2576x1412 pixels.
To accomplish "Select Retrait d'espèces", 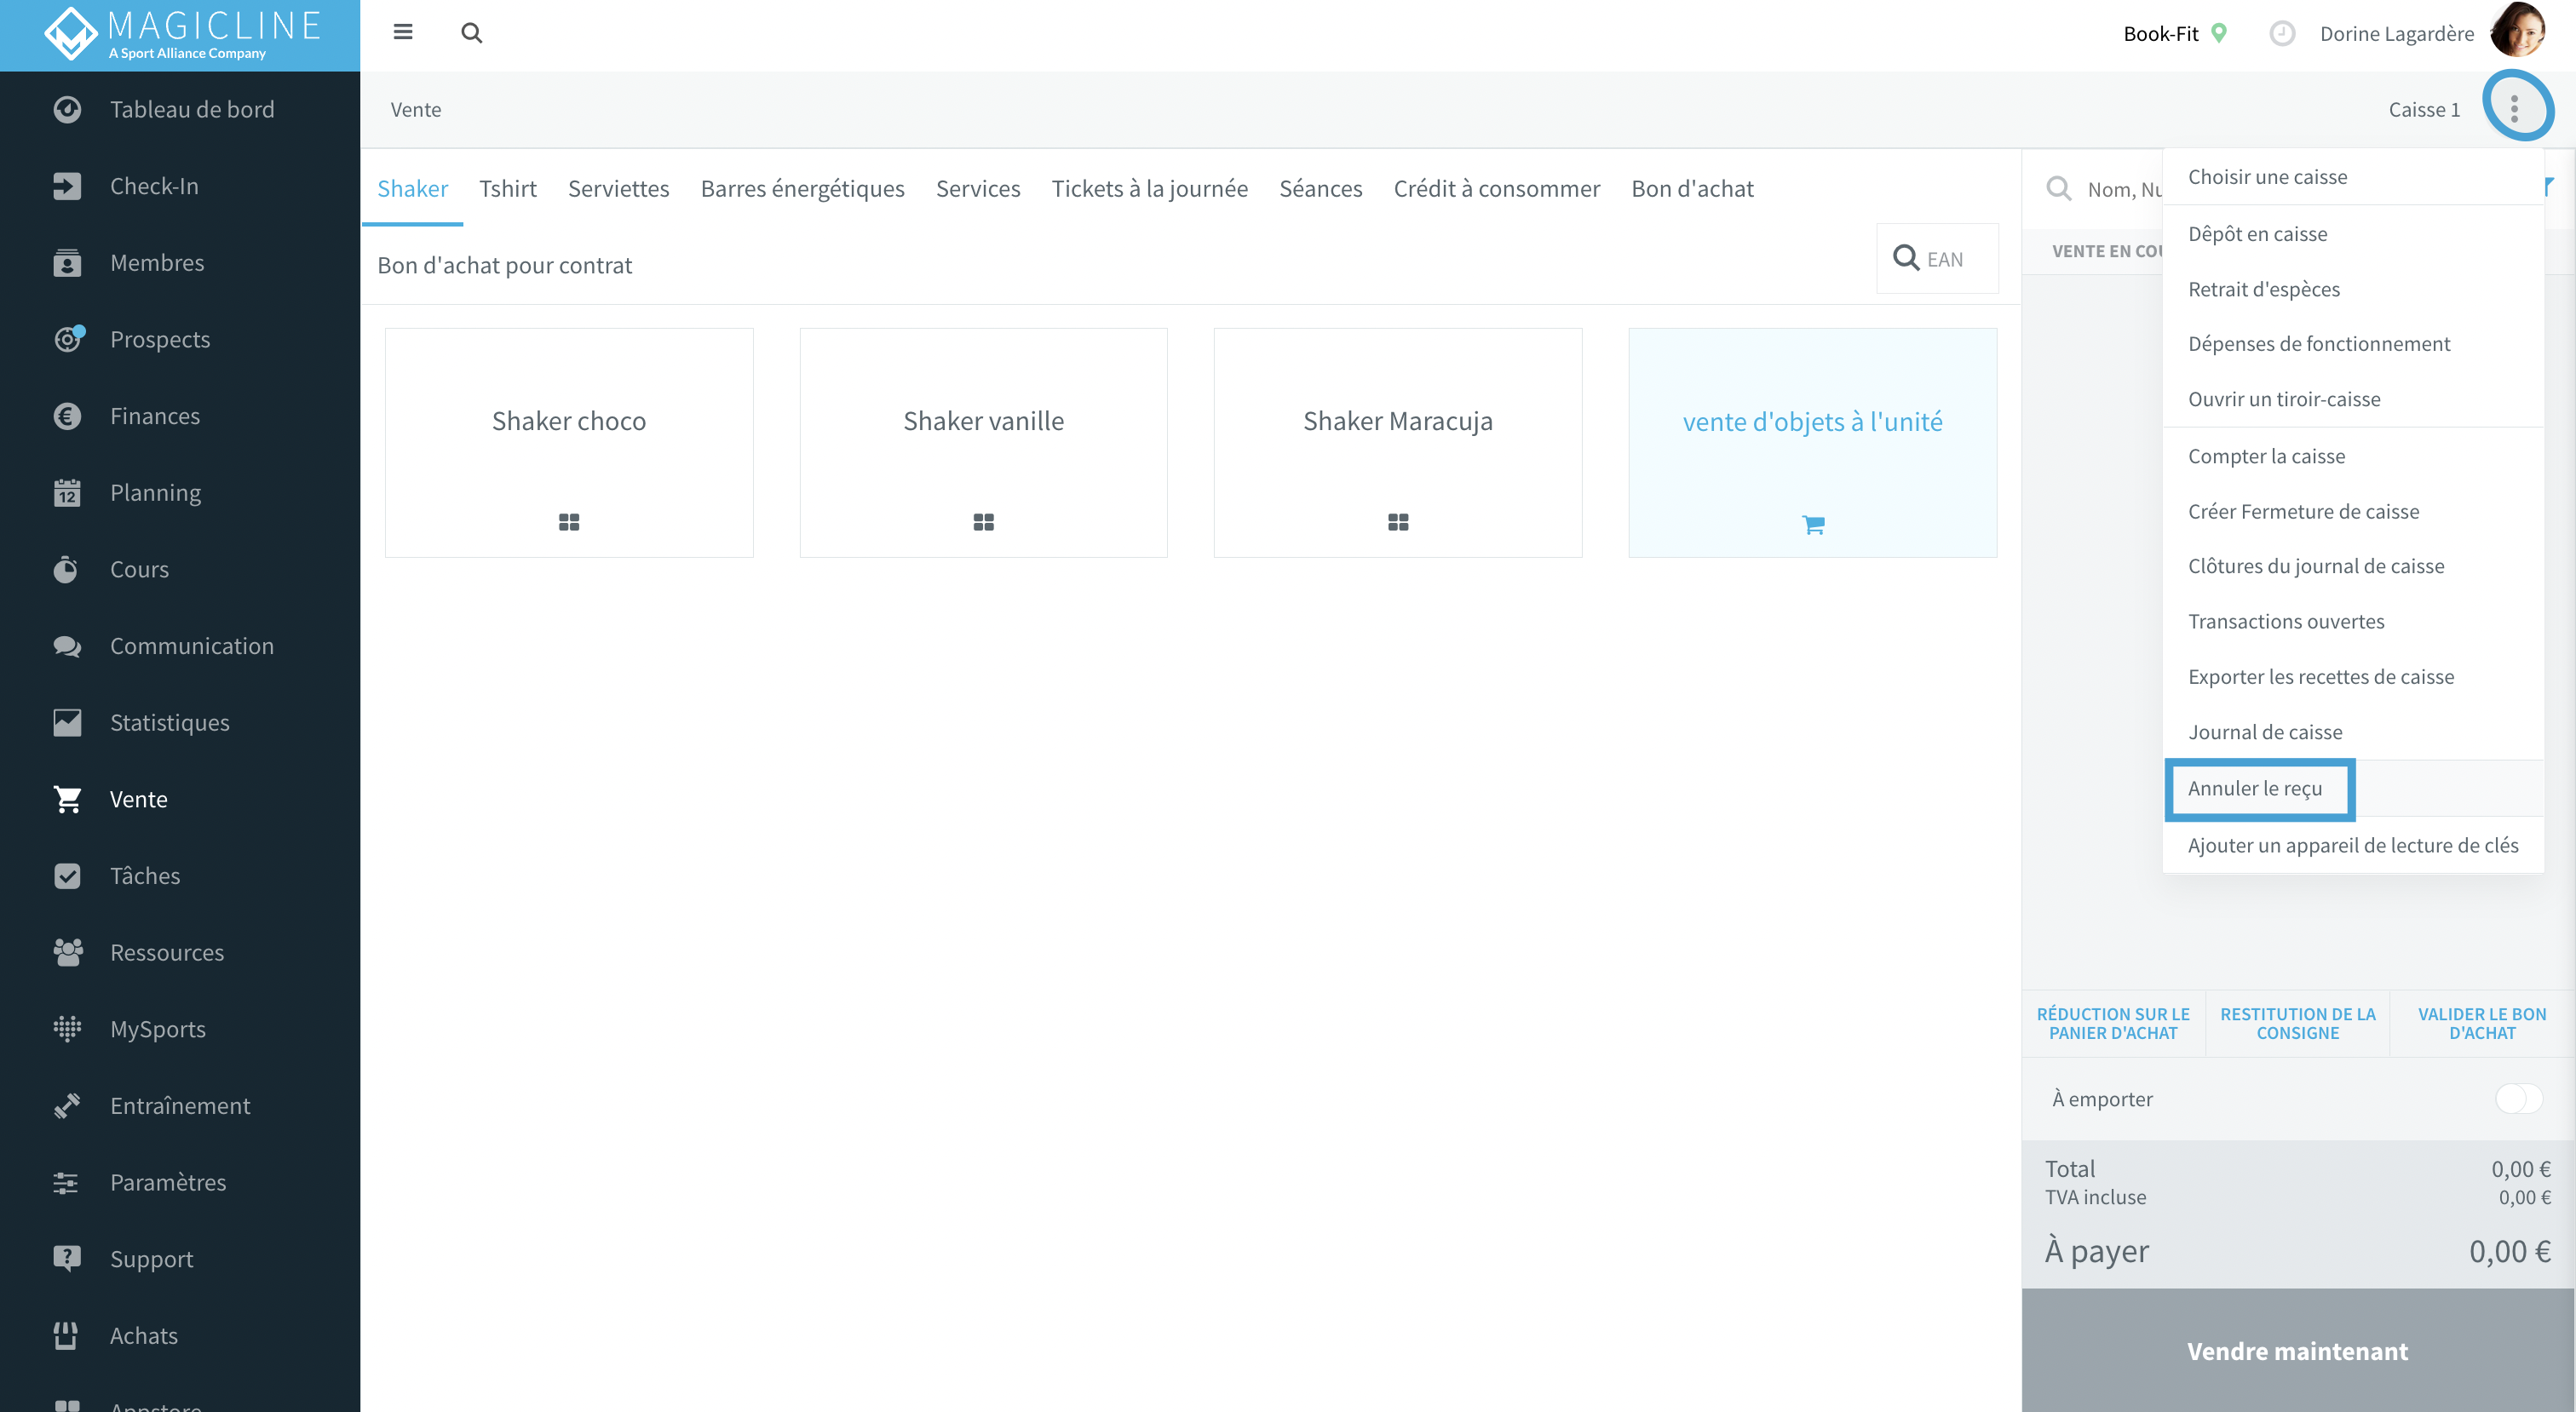I will pyautogui.click(x=2353, y=289).
